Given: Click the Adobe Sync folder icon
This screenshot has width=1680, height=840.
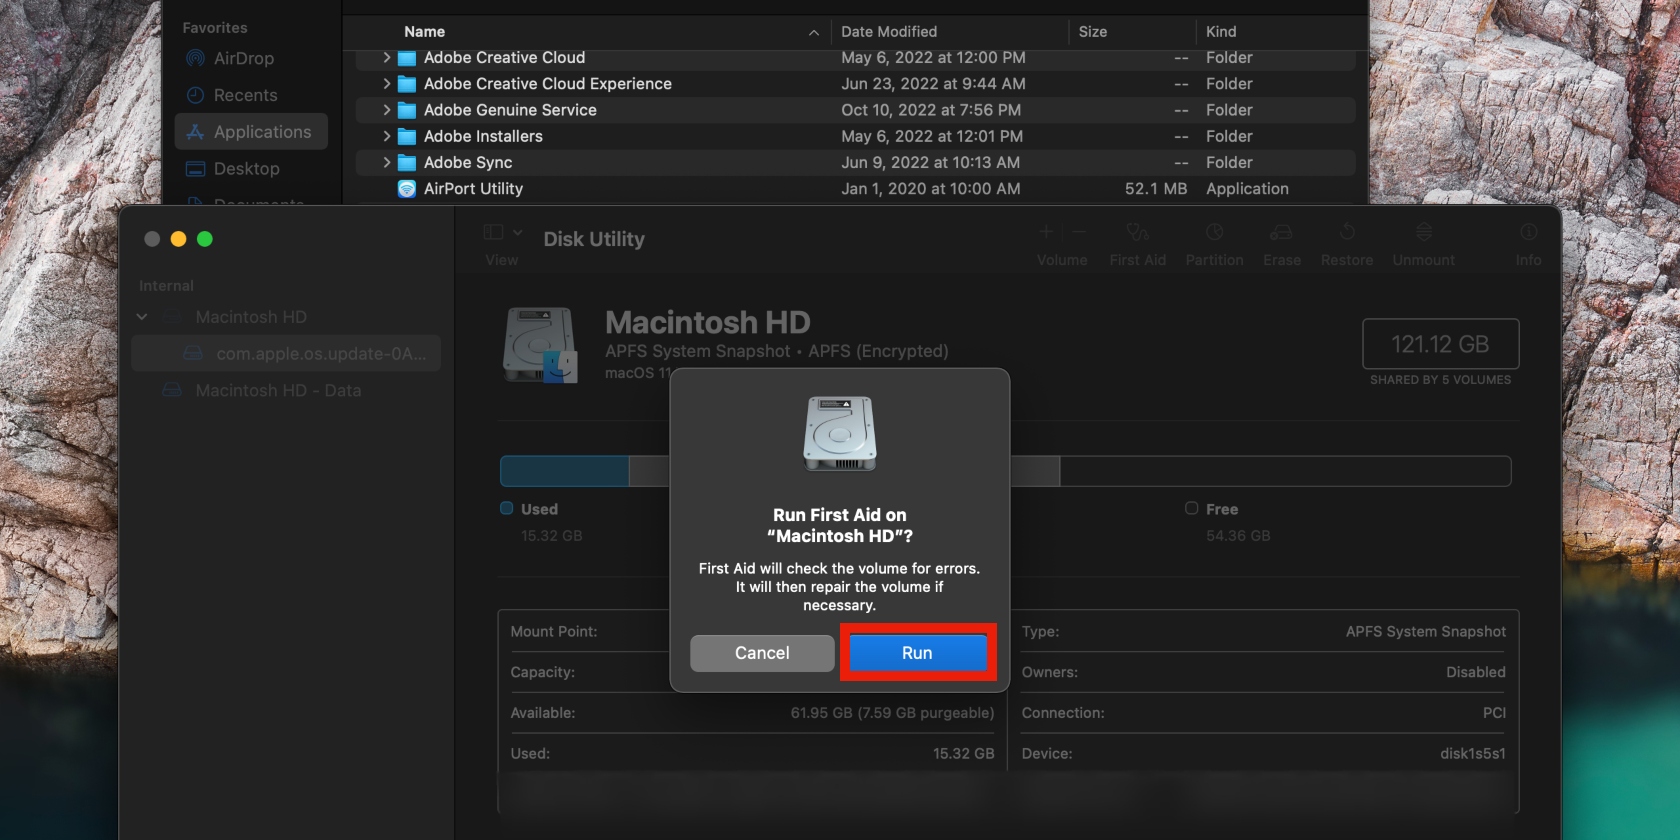Looking at the screenshot, I should point(407,162).
